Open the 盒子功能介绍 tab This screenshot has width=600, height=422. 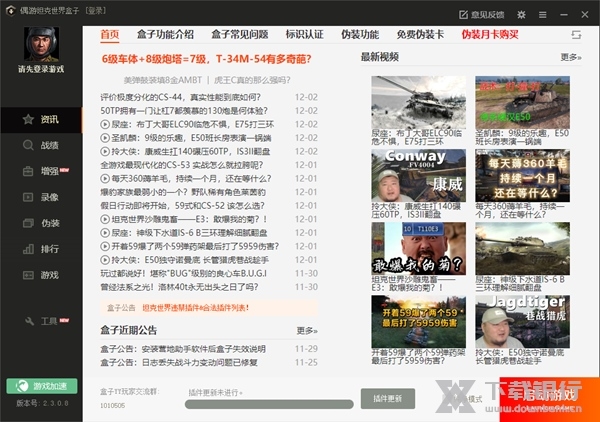[x=165, y=35]
